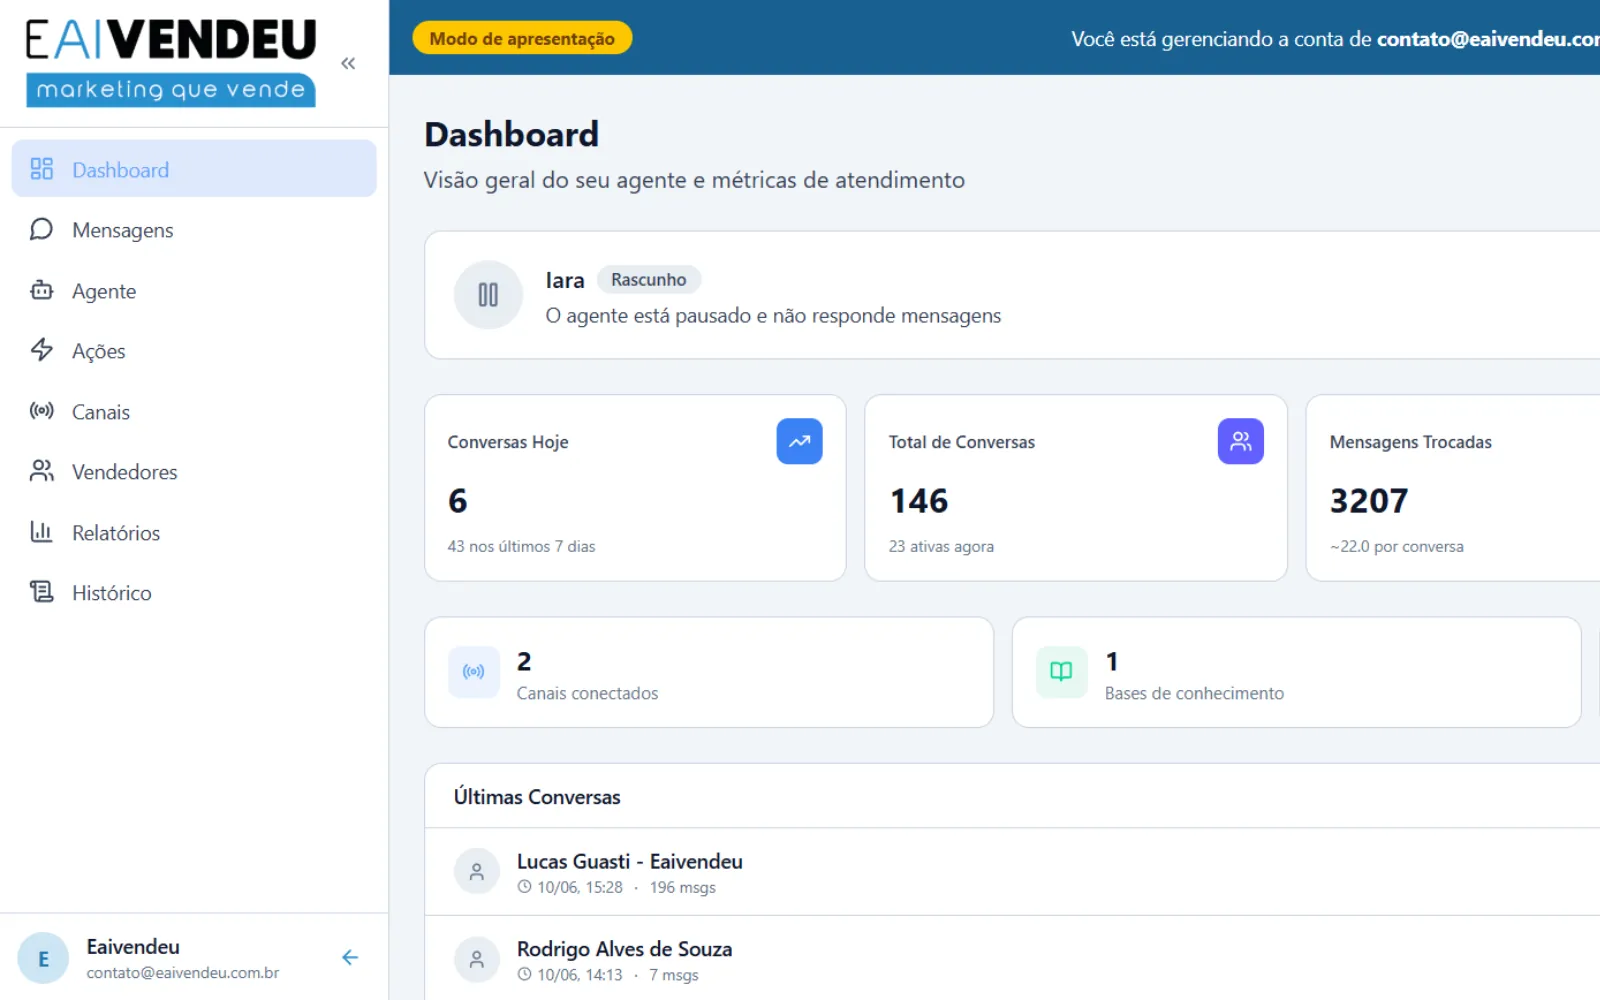The width and height of the screenshot is (1600, 1000).
Task: Click the 2 Canais conectados label
Action: pyautogui.click(x=587, y=693)
